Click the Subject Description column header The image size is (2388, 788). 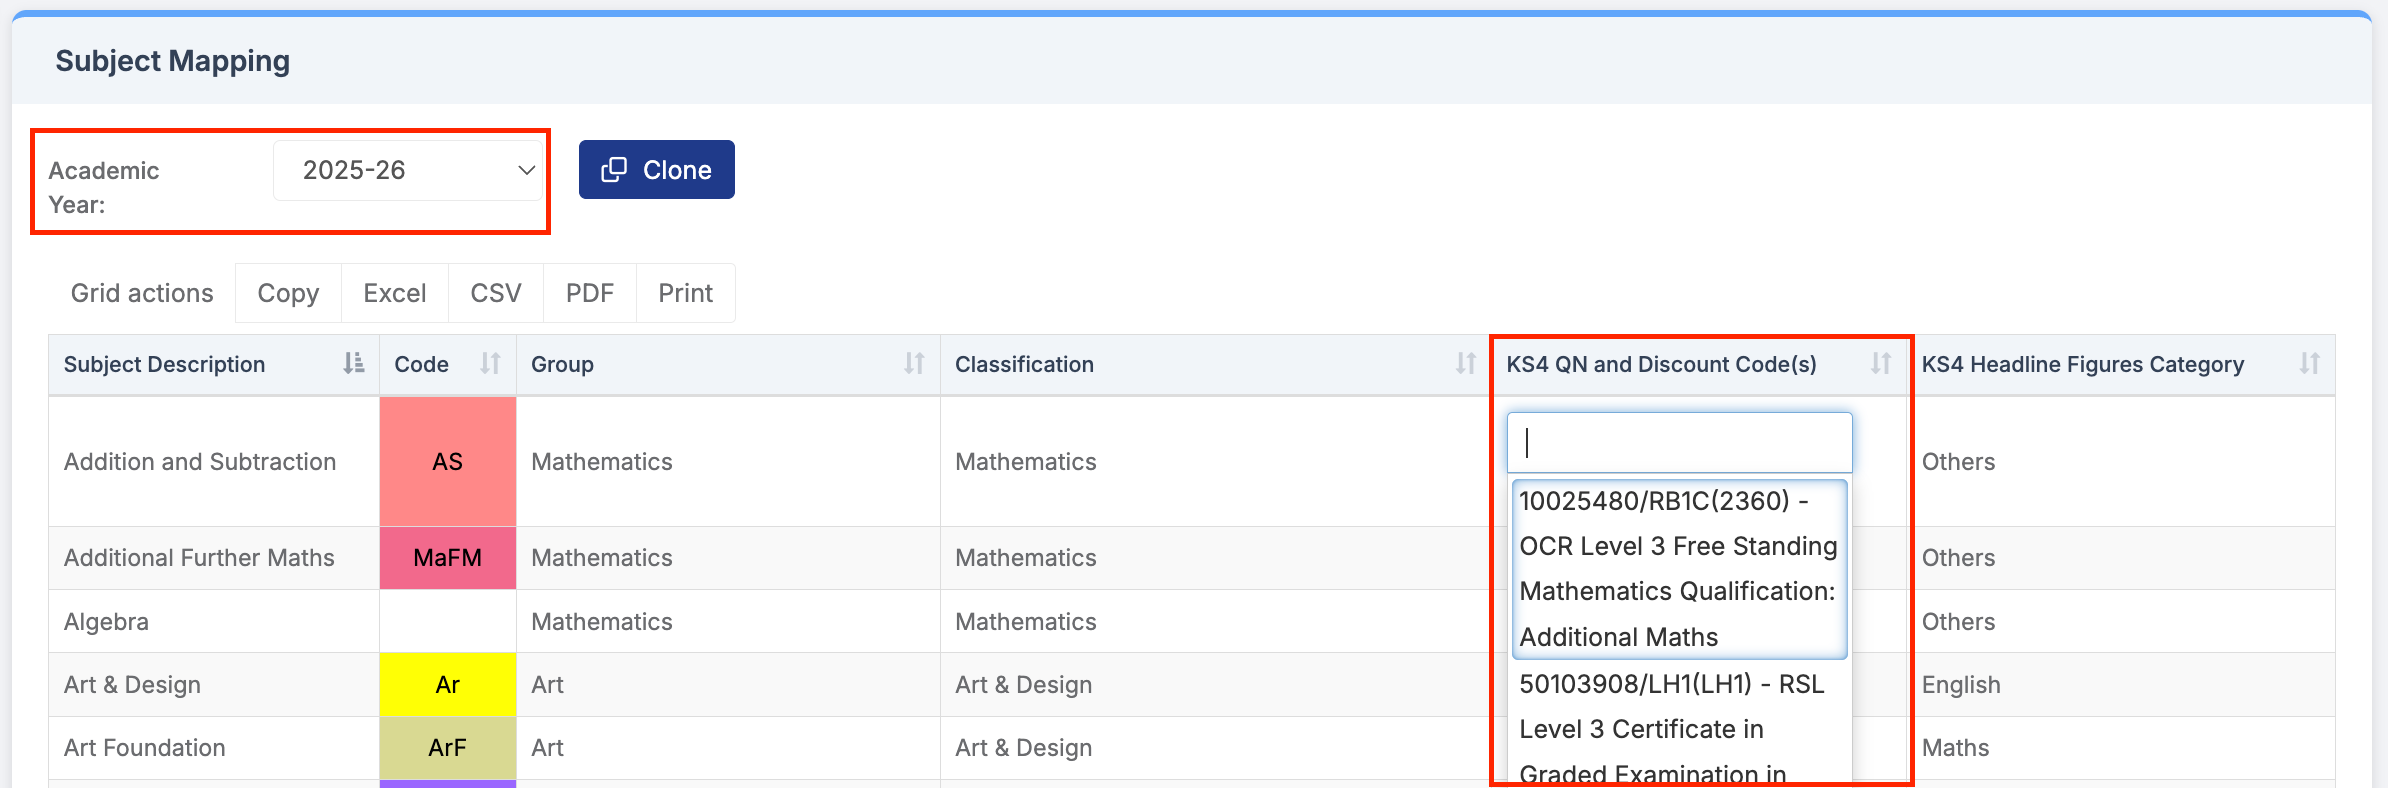click(214, 365)
